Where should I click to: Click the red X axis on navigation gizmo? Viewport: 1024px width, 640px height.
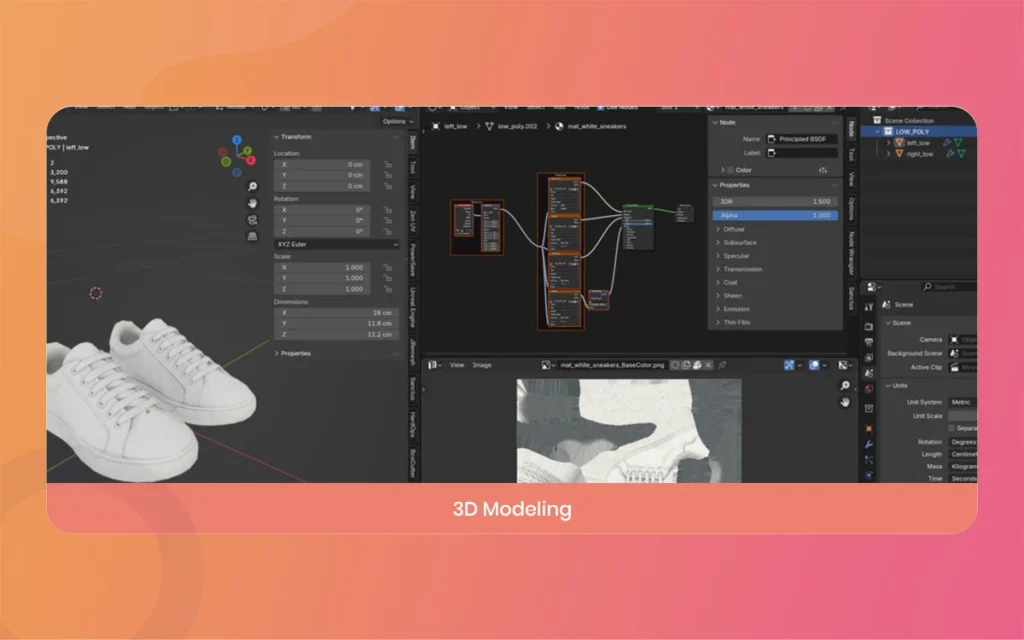pos(250,160)
